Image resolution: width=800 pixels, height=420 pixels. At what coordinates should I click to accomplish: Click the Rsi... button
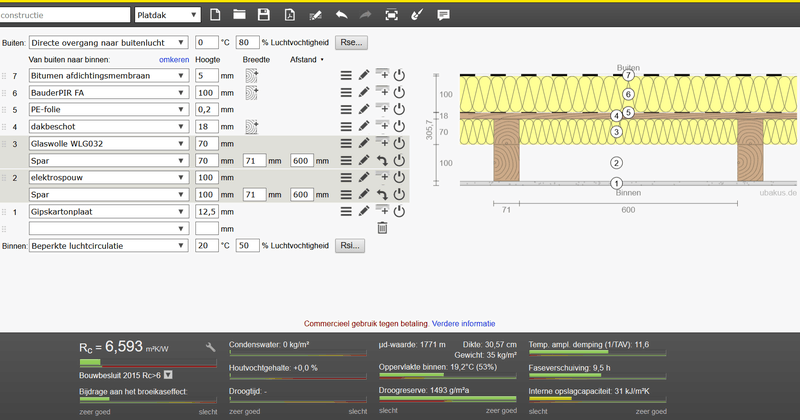tap(350, 245)
